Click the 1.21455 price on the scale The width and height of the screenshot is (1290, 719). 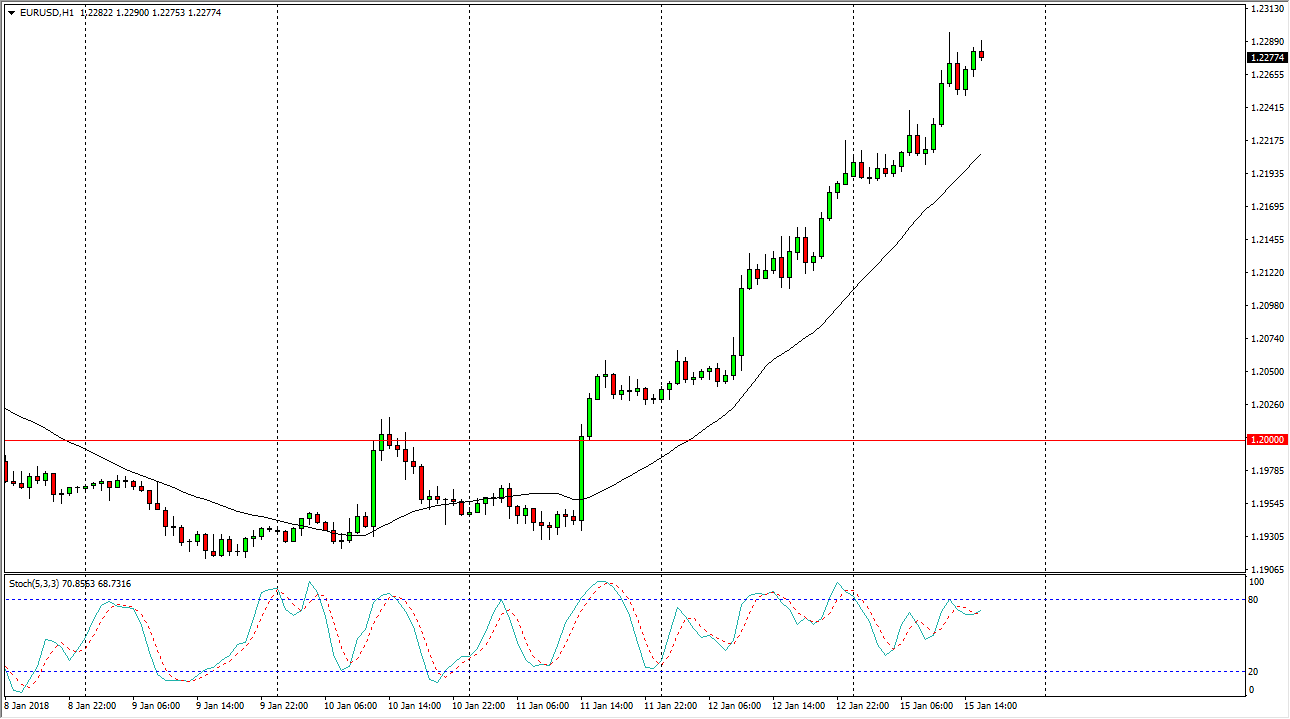click(x=1267, y=240)
